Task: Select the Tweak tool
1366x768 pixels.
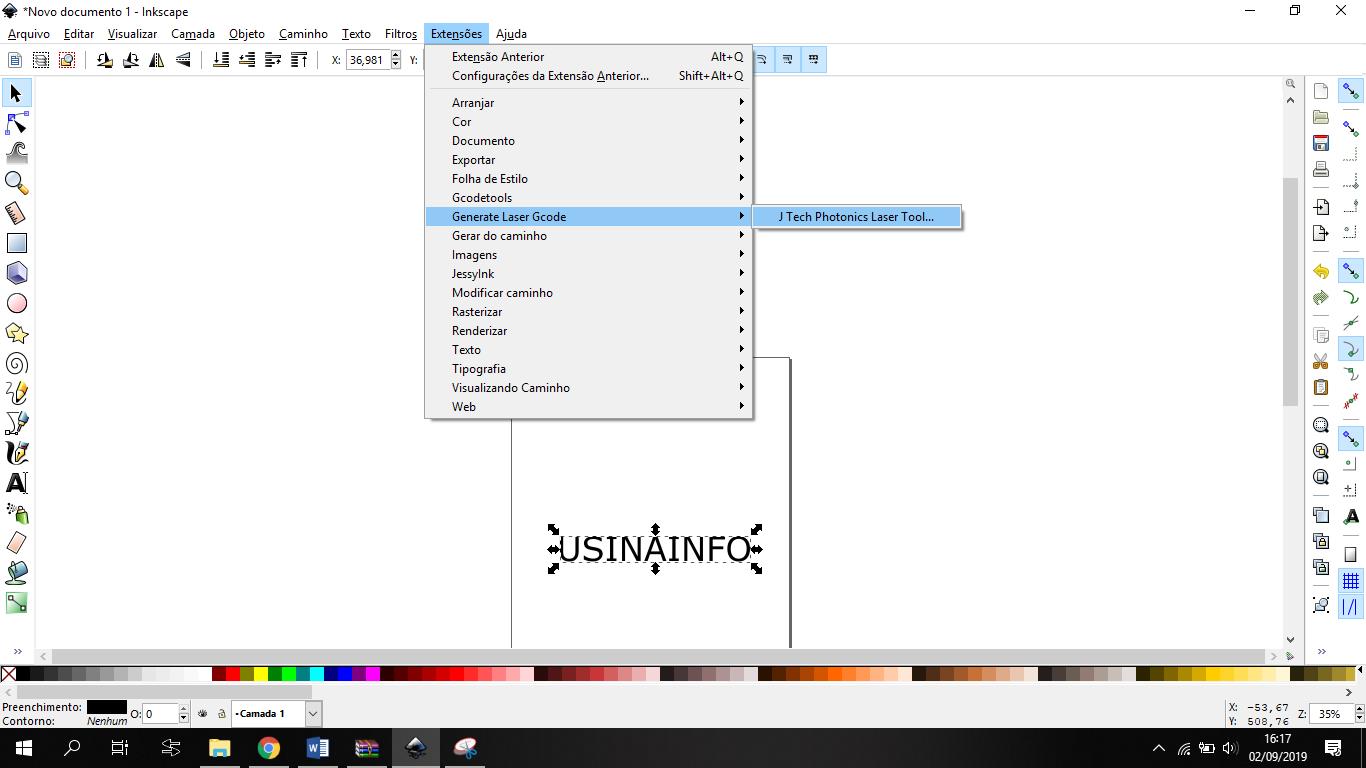Action: 16,153
